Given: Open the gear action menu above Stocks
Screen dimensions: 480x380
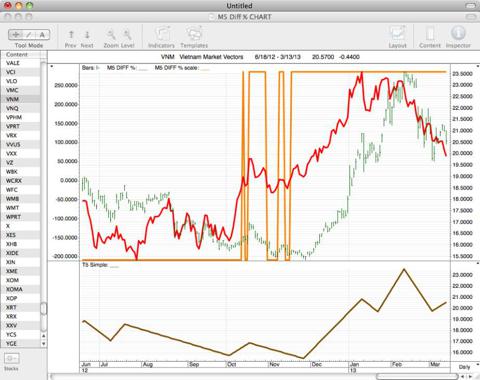Looking at the screenshot, I should pyautogui.click(x=11, y=358).
